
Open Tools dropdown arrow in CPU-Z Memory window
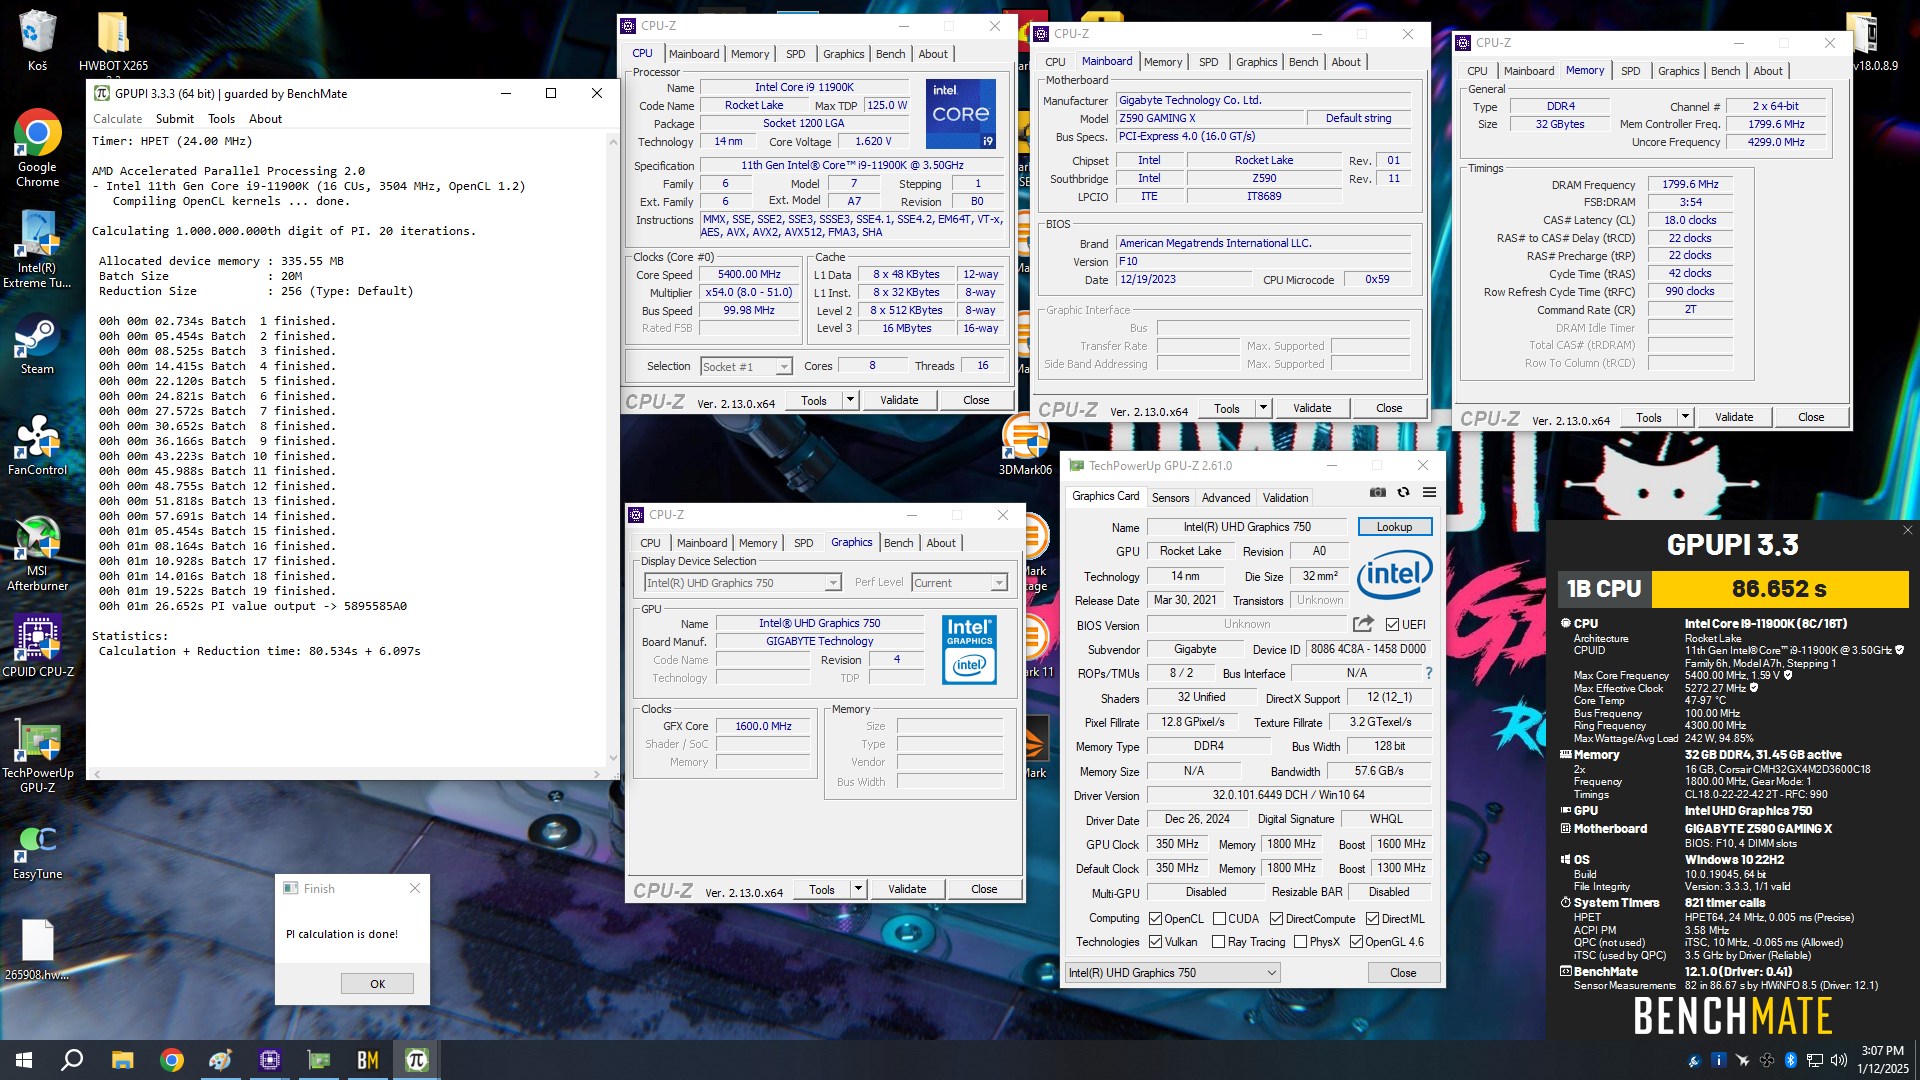click(x=1685, y=417)
